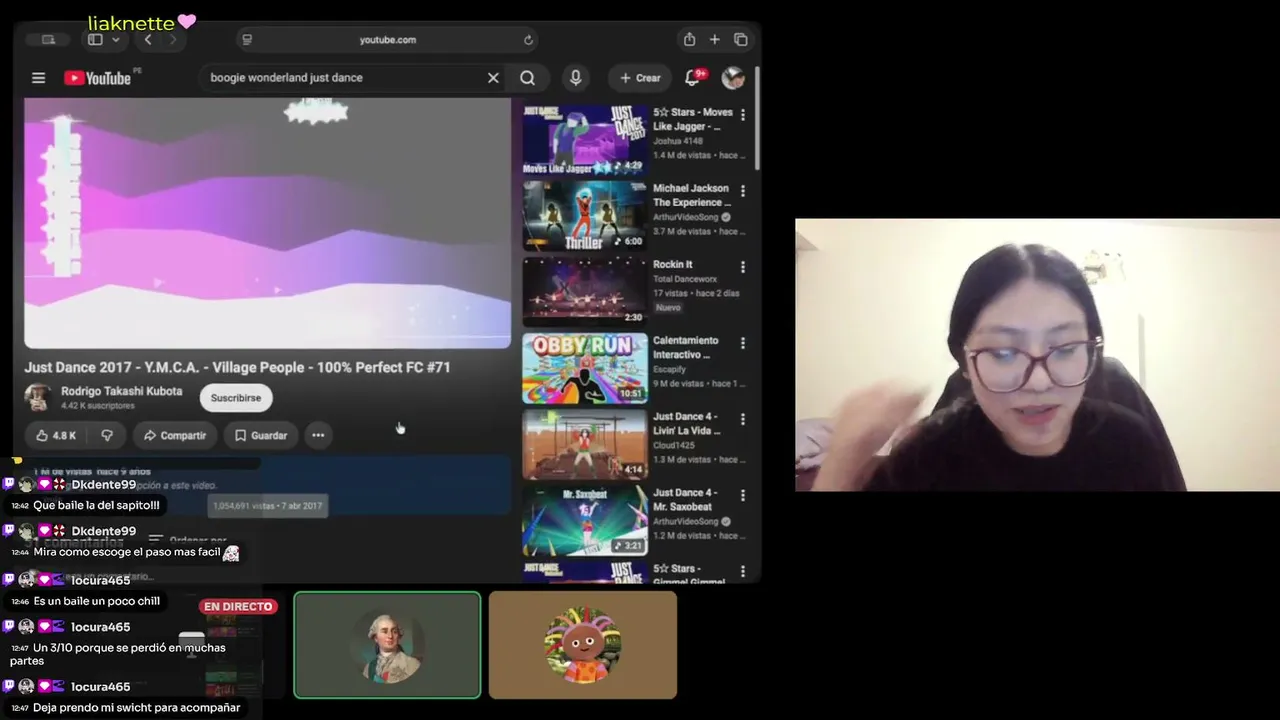Reload the page in Safari
The height and width of the screenshot is (720, 1280).
point(528,40)
